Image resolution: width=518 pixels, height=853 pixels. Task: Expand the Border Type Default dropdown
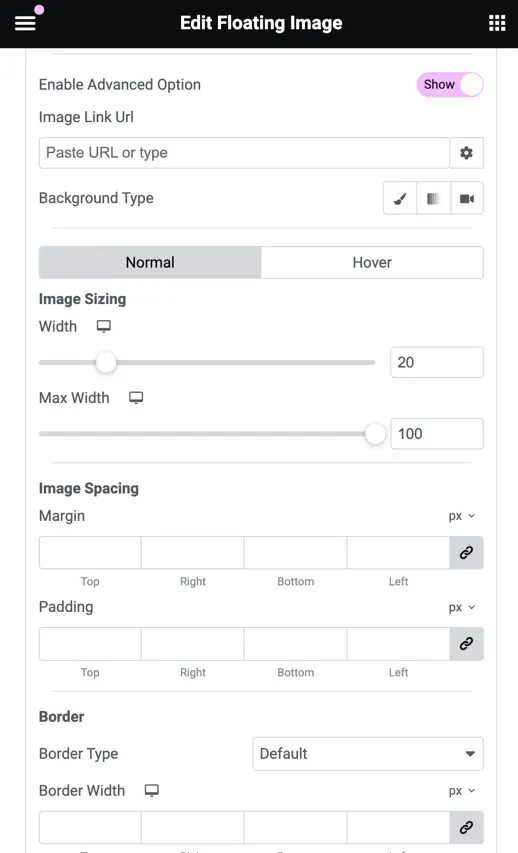368,754
